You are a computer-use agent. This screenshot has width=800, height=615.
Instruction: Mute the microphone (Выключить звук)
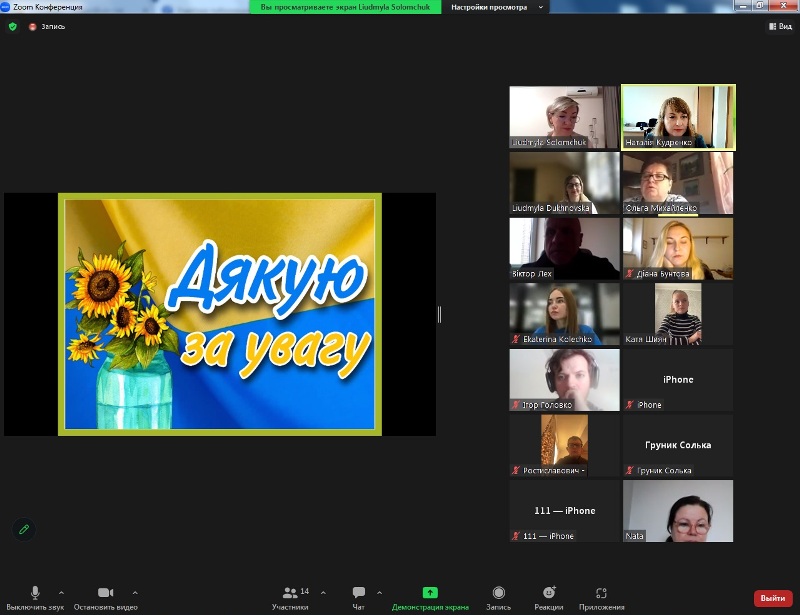tap(35, 593)
